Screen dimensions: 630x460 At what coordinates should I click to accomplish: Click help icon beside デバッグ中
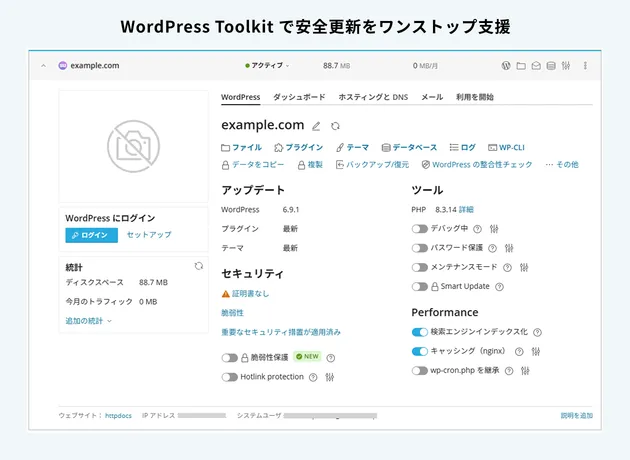[477, 229]
